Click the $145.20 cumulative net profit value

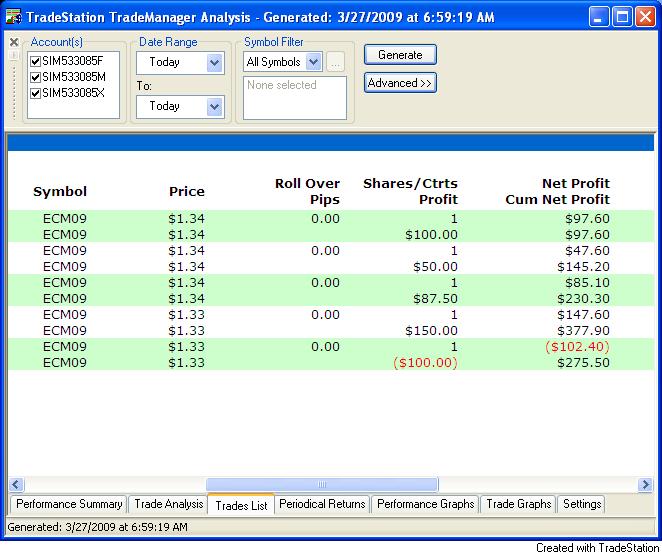(x=583, y=267)
